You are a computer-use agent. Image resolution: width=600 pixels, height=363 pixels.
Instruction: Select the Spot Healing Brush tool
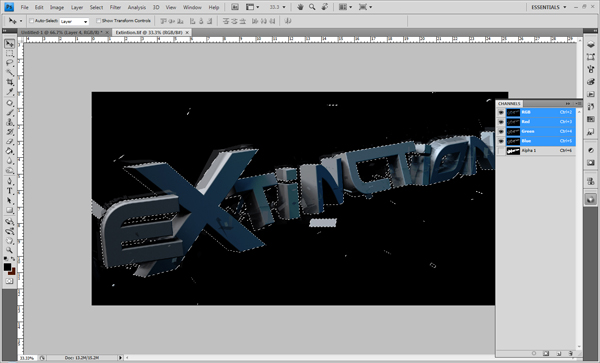[10, 103]
